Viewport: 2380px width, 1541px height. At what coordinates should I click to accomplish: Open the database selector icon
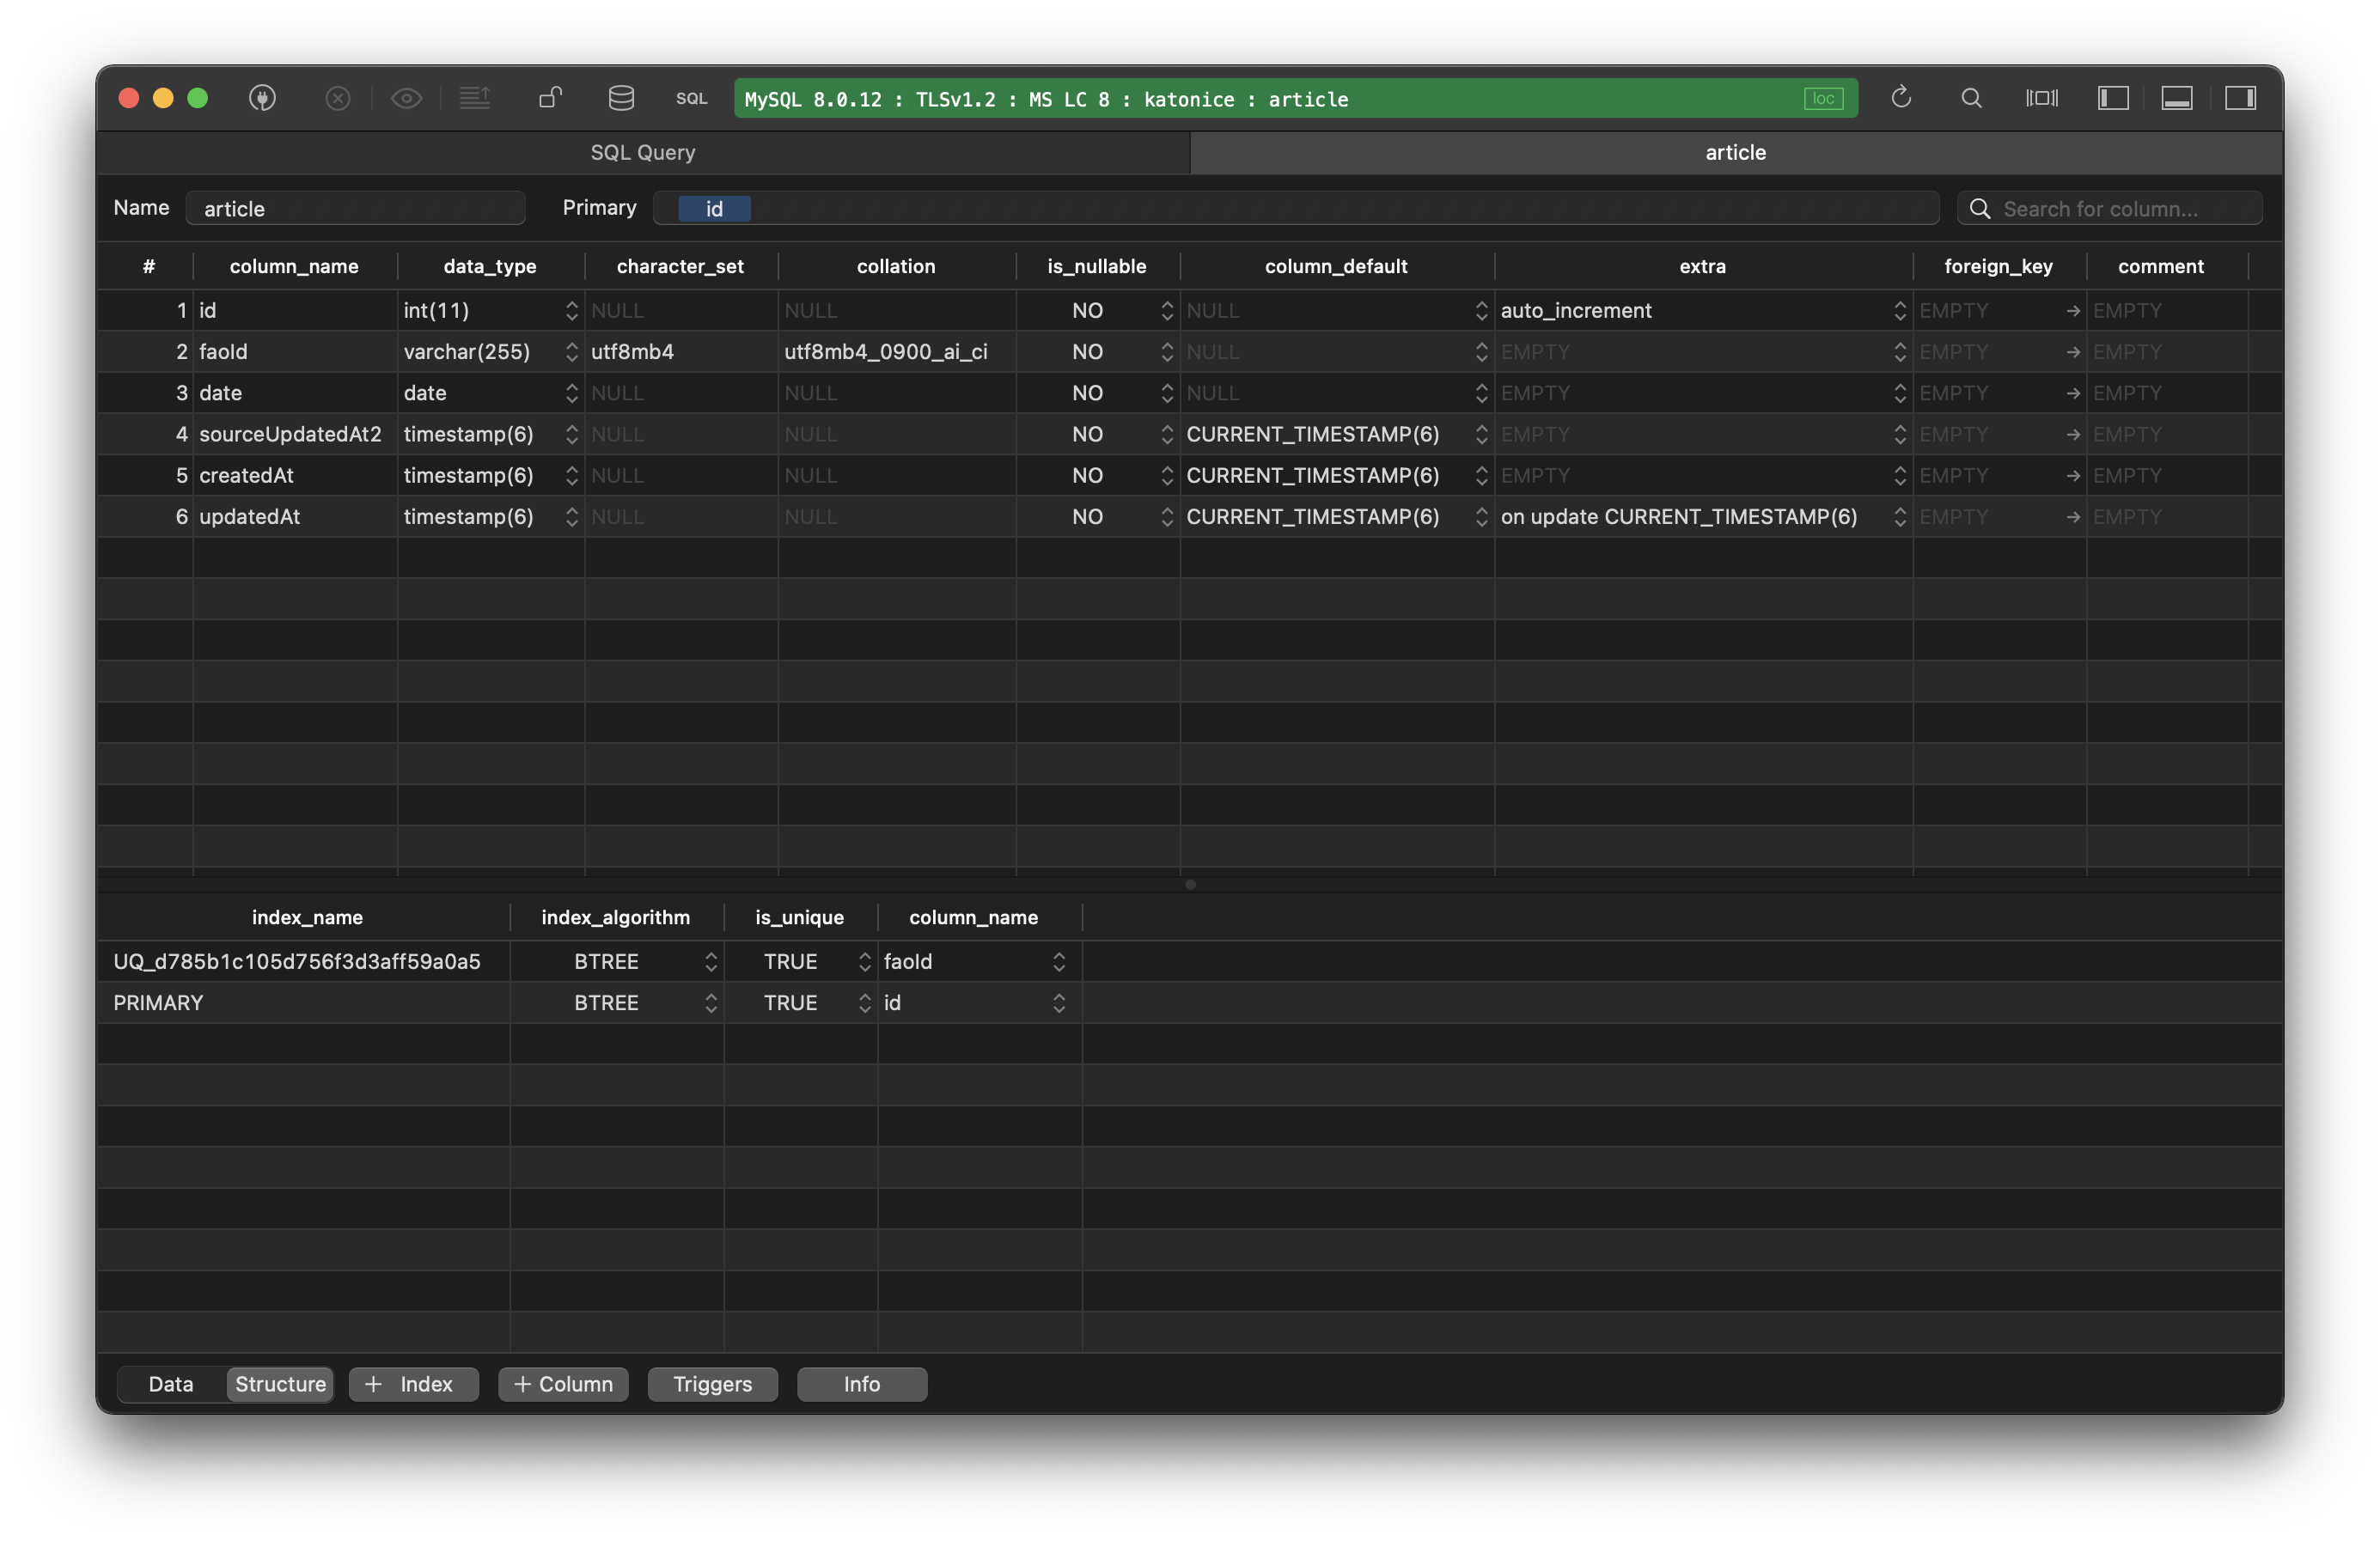[620, 98]
